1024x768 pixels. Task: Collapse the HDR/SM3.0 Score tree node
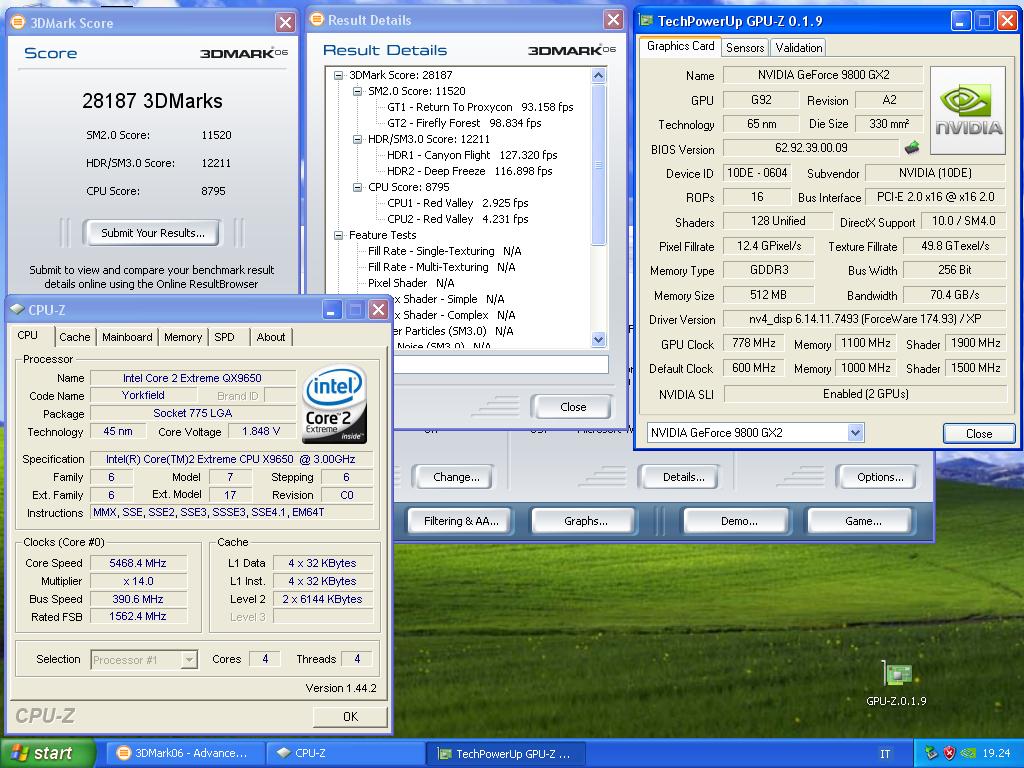coord(357,139)
